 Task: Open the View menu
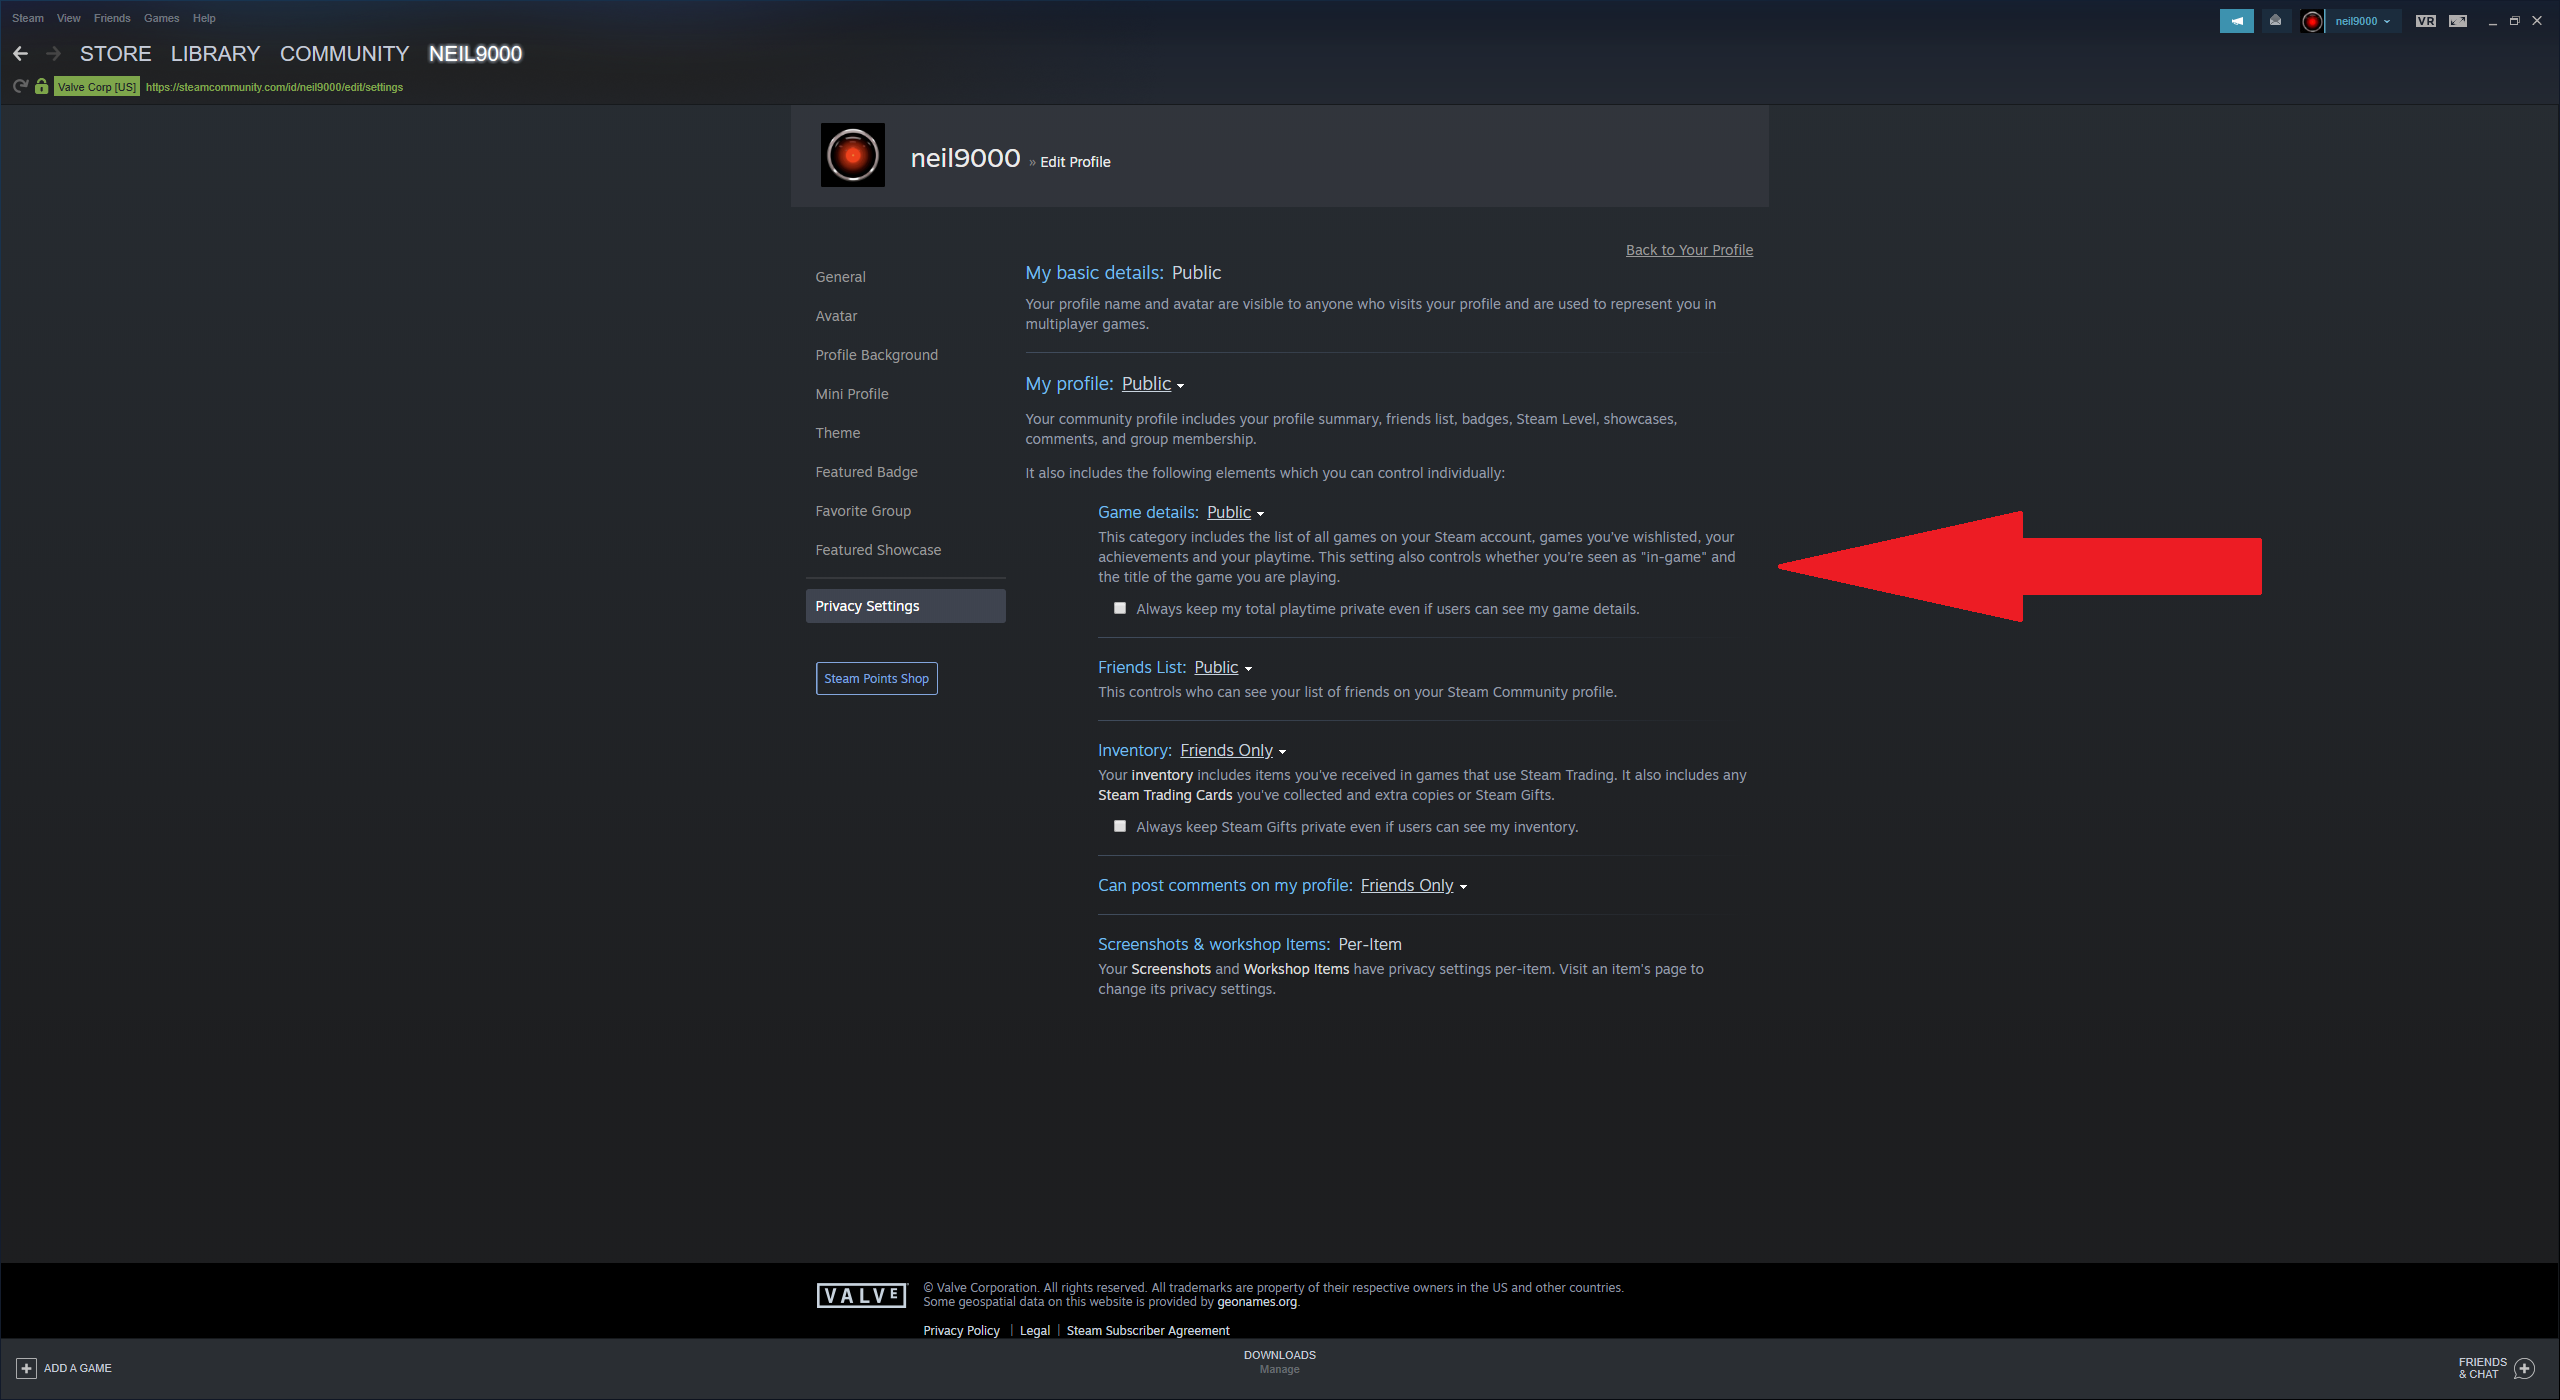click(x=69, y=18)
